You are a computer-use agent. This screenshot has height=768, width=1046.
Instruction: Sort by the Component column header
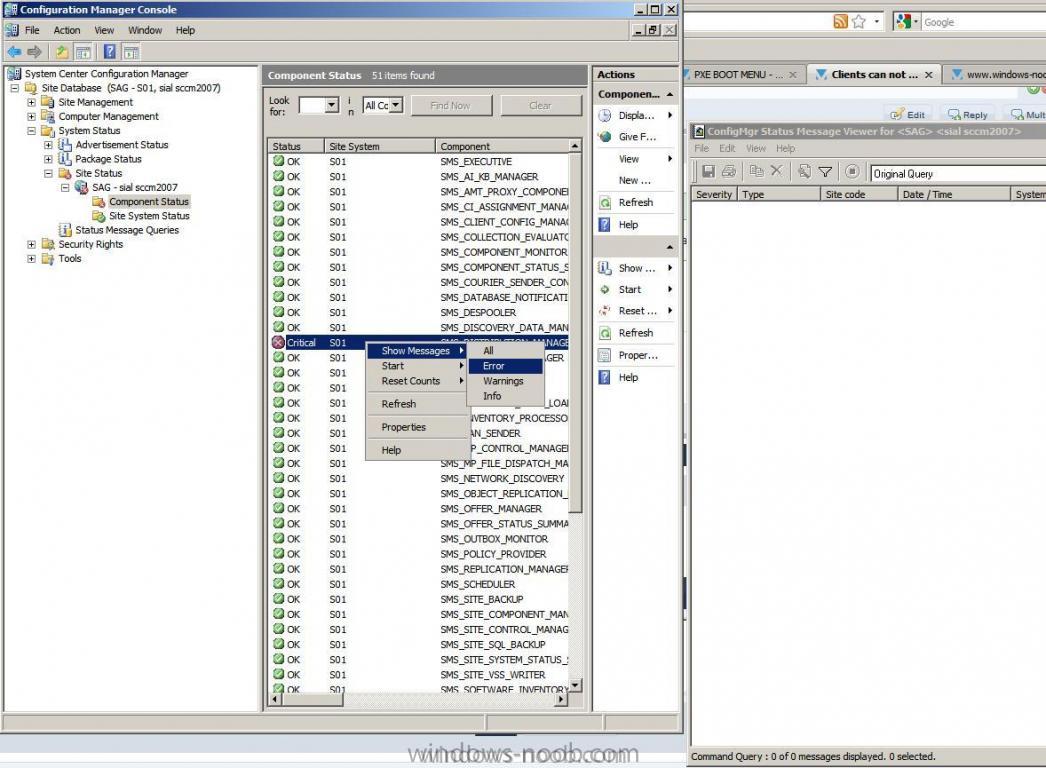[502, 146]
